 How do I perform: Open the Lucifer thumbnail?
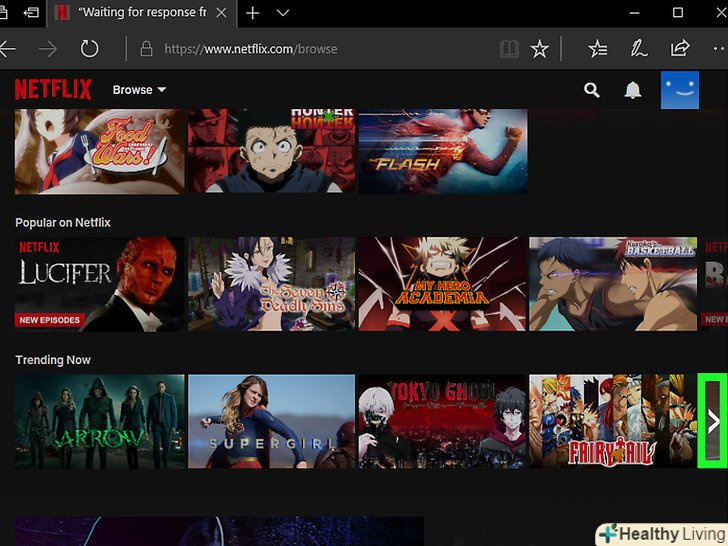tap(99, 284)
